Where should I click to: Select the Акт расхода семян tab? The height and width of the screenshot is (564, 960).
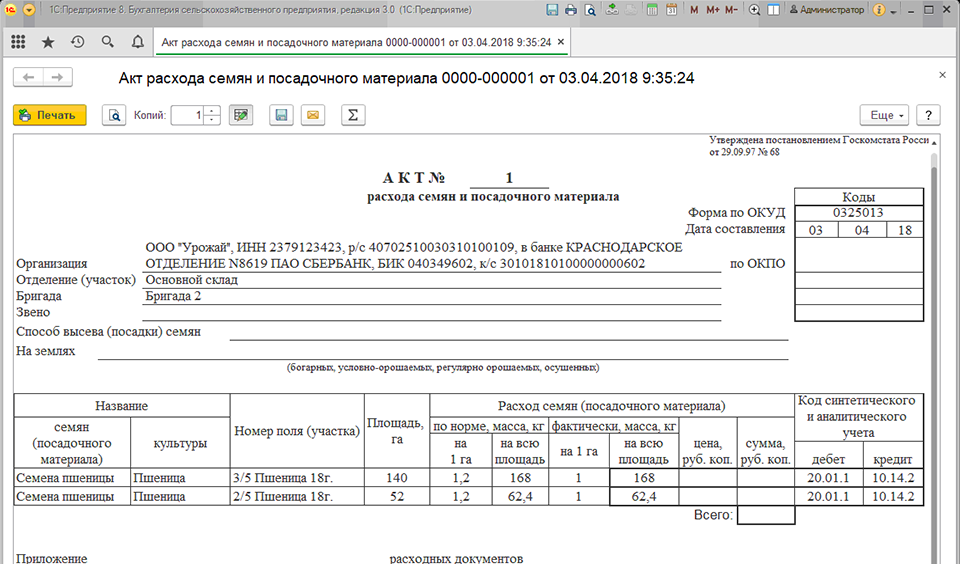356,42
